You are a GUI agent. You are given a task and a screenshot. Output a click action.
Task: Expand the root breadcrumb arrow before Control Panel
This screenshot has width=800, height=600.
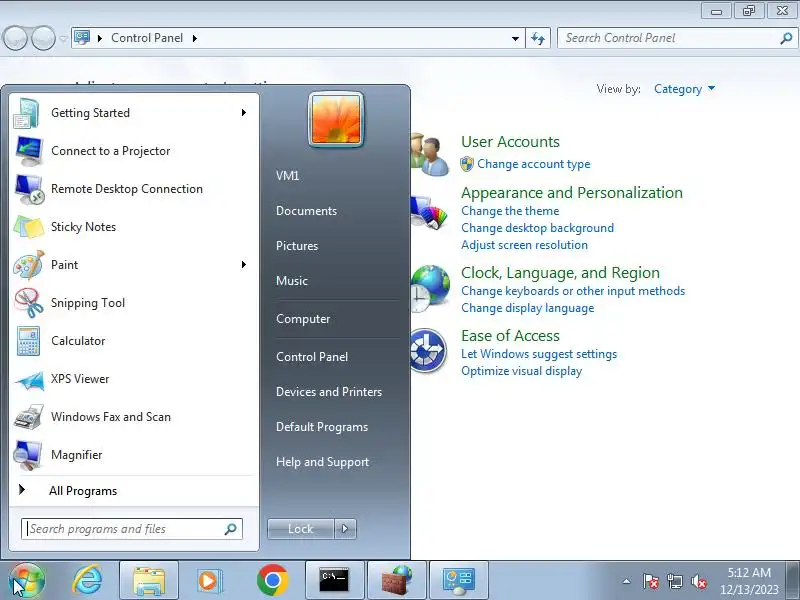99,38
